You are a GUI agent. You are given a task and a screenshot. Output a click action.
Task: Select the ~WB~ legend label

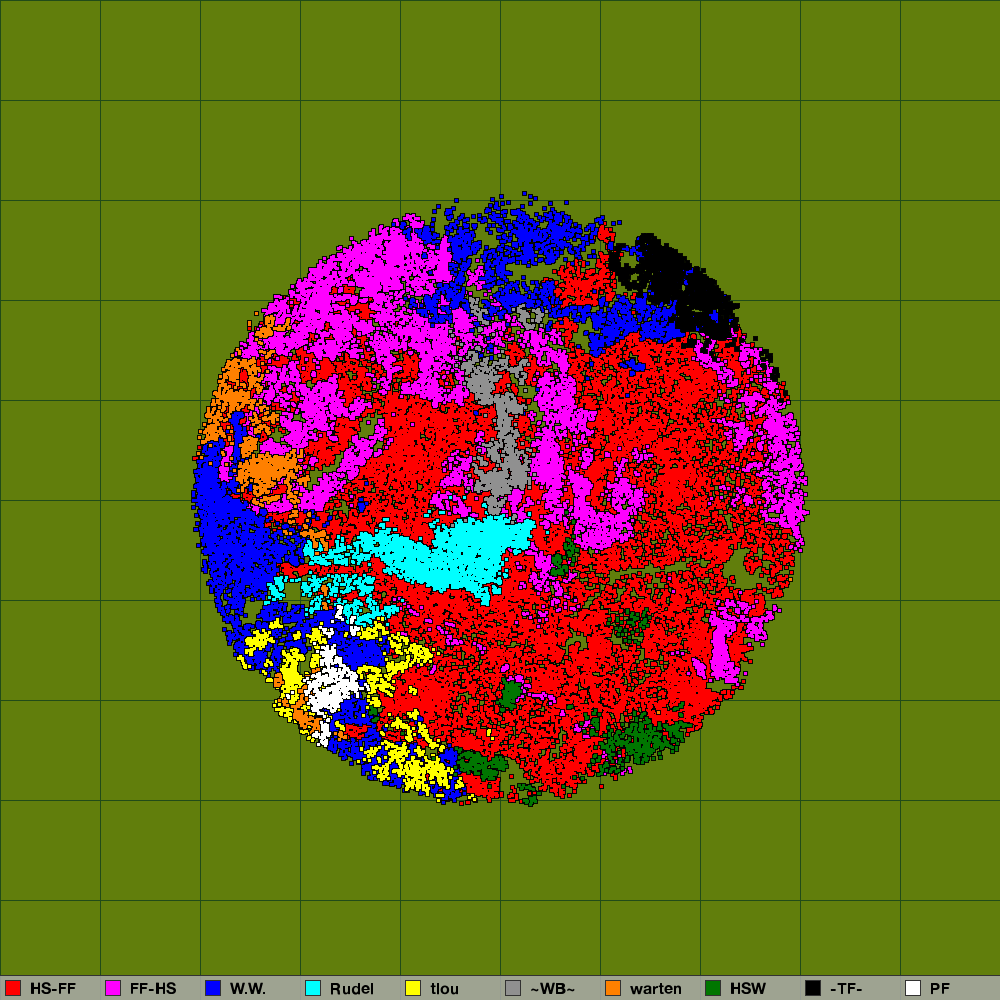click(552, 989)
